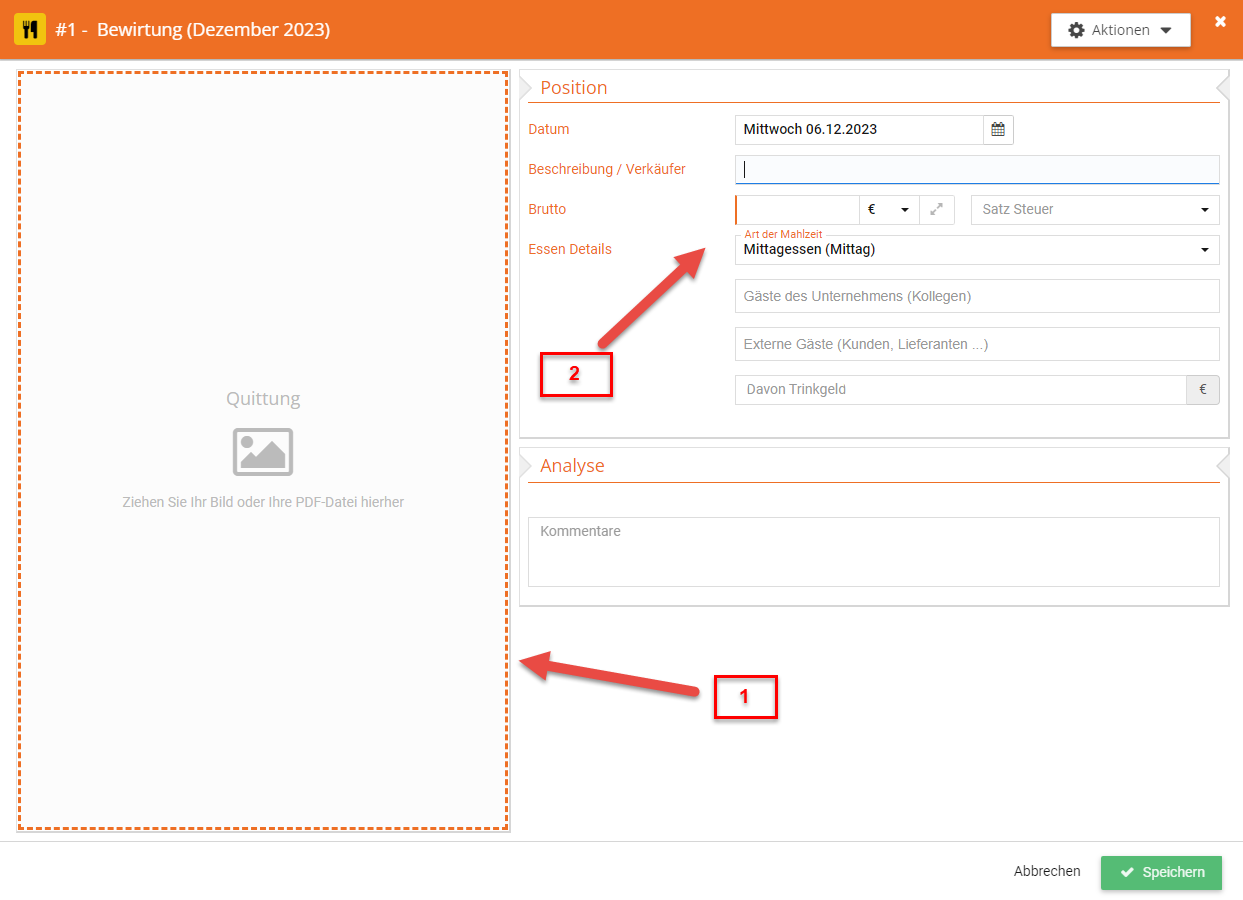
Task: Open the € currency dropdown
Action: [888, 210]
